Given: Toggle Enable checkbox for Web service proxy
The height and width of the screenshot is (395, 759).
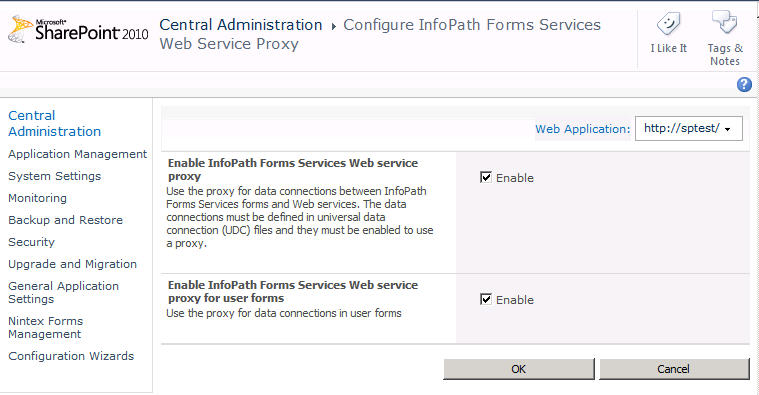Looking at the screenshot, I should (x=486, y=177).
